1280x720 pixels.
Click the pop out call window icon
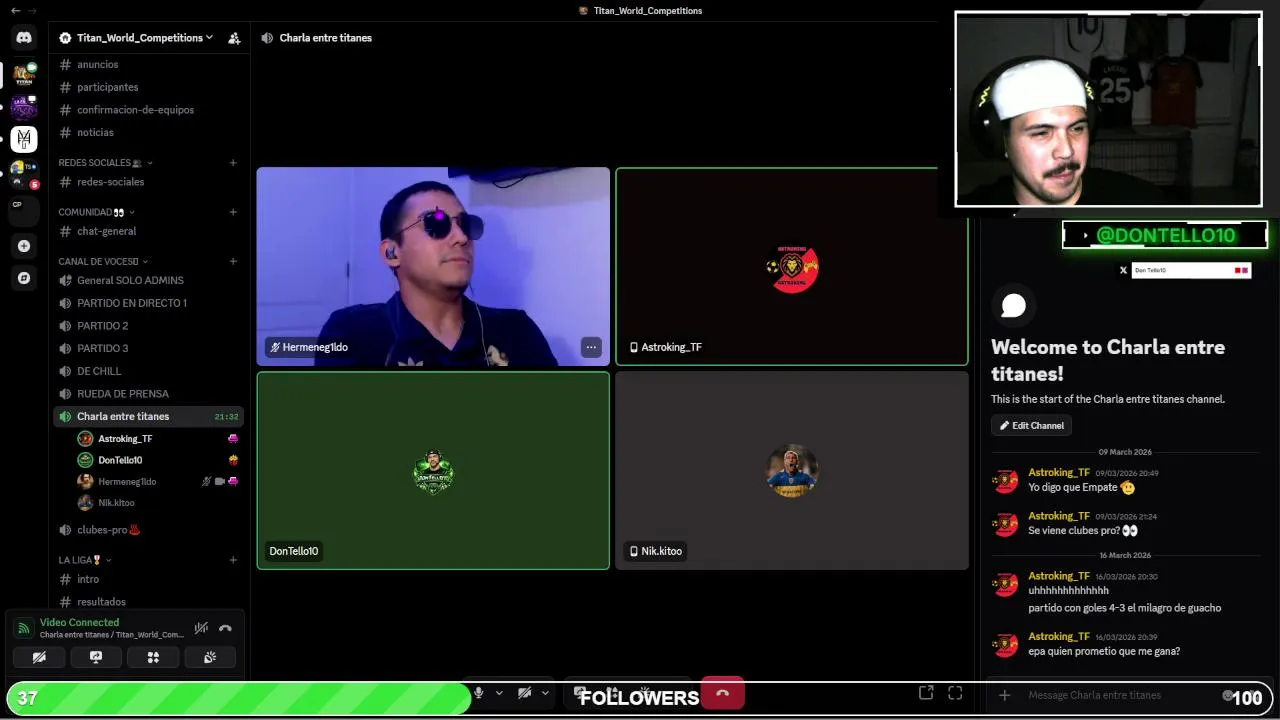926,693
